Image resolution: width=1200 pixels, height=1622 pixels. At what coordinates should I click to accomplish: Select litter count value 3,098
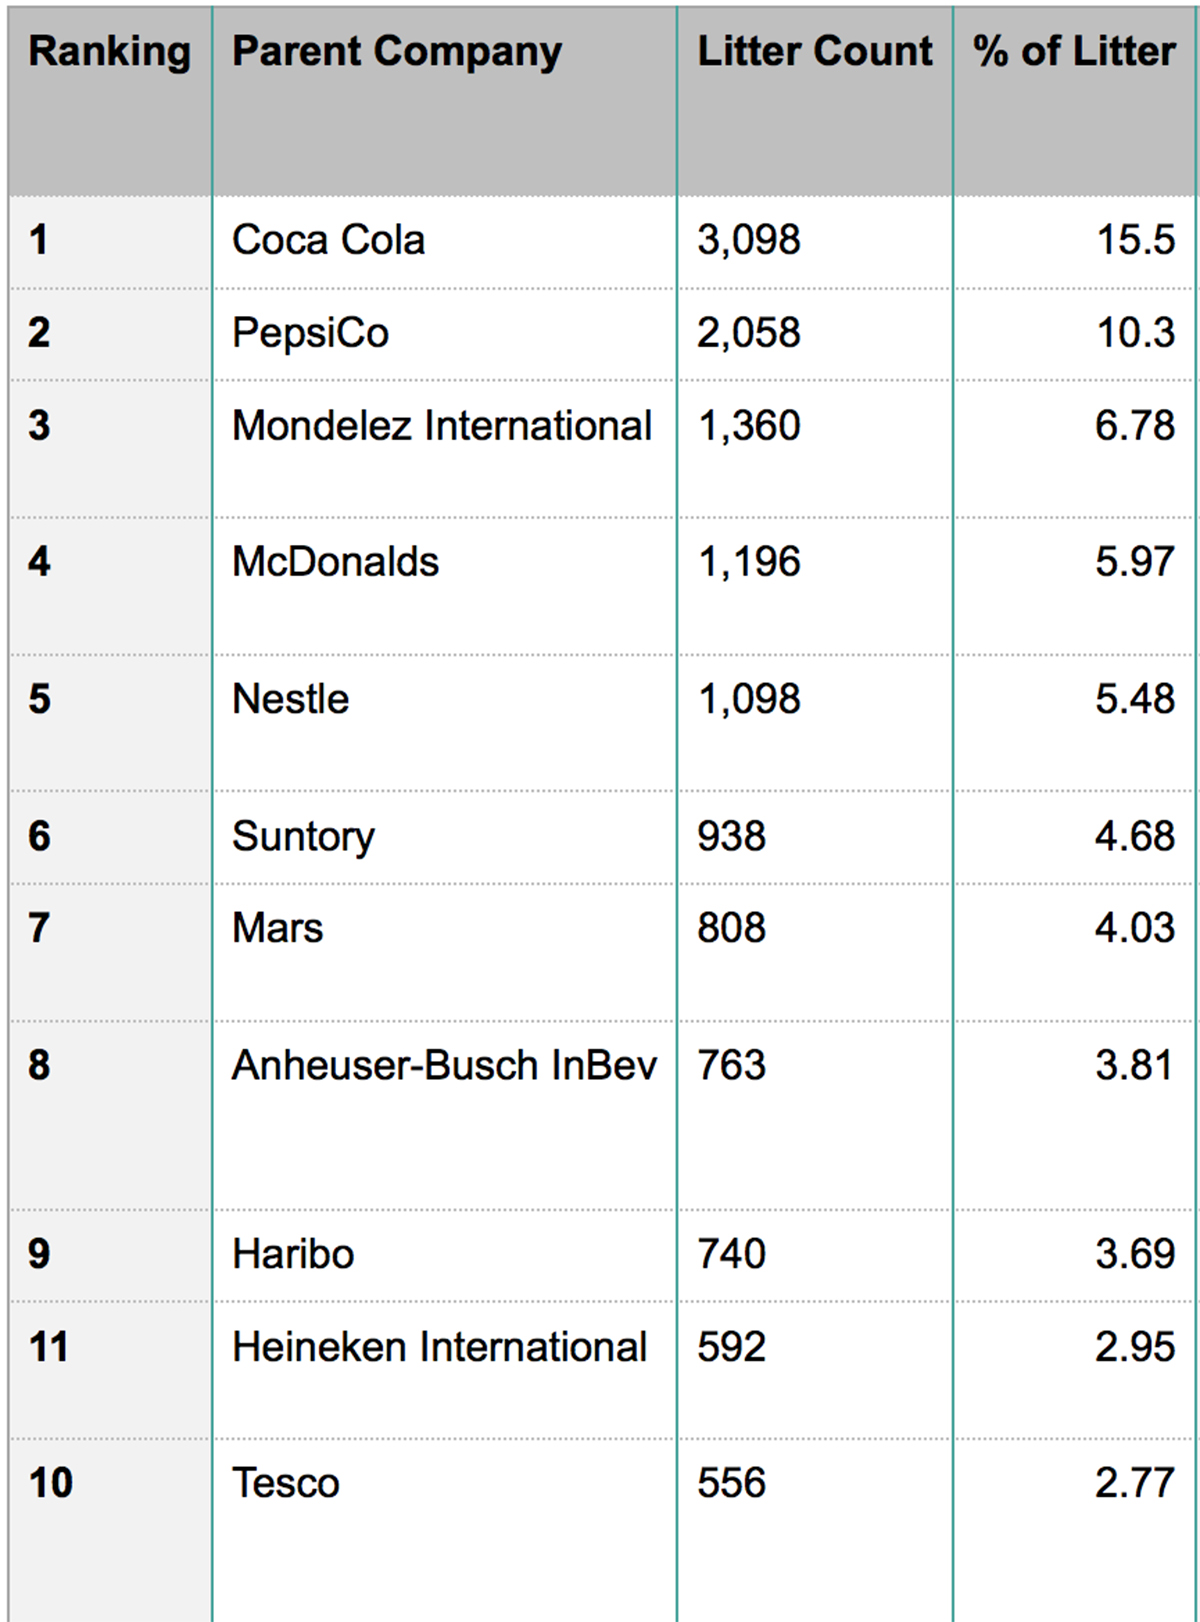click(748, 241)
